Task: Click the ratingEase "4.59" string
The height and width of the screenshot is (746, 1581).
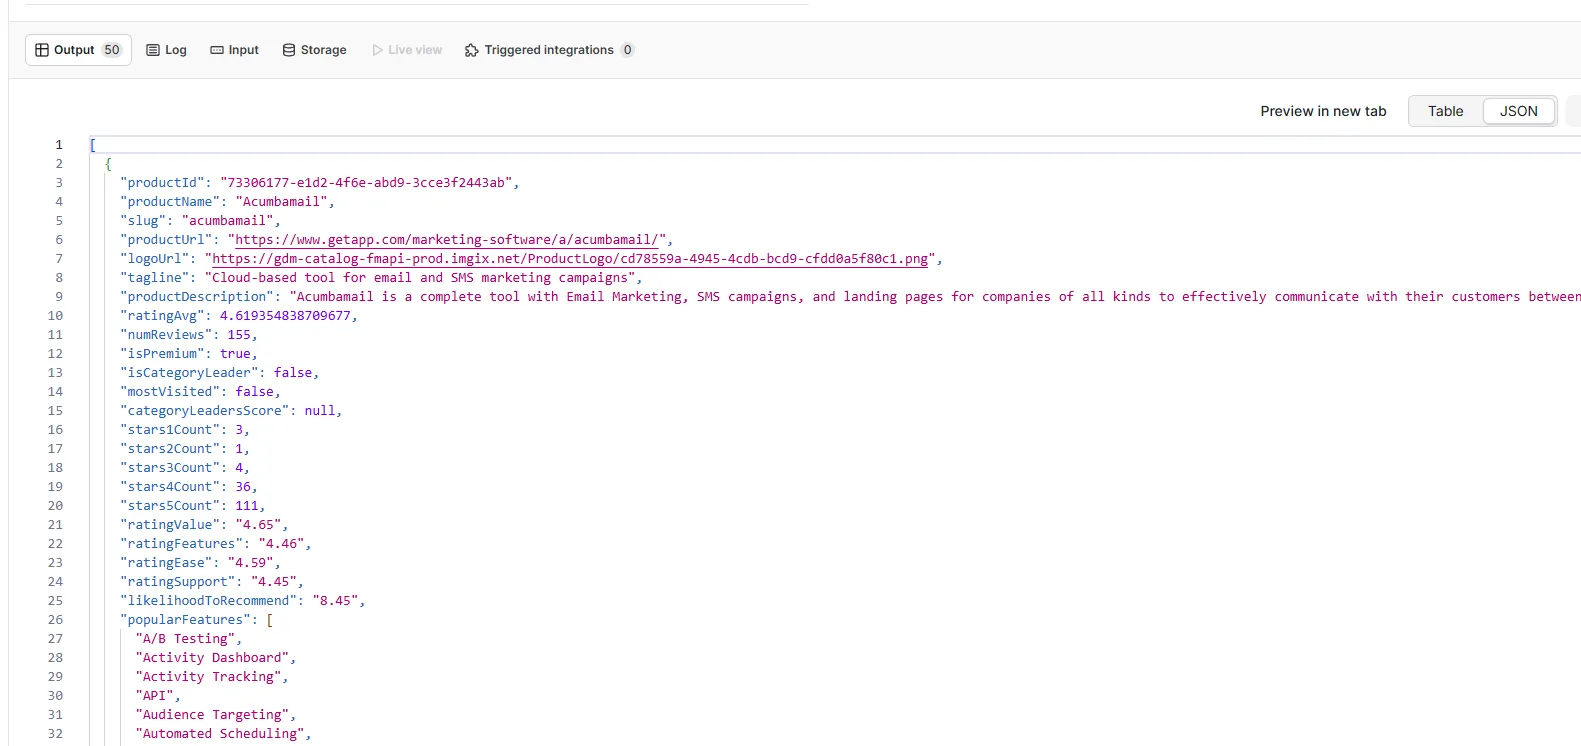Action: tap(251, 563)
